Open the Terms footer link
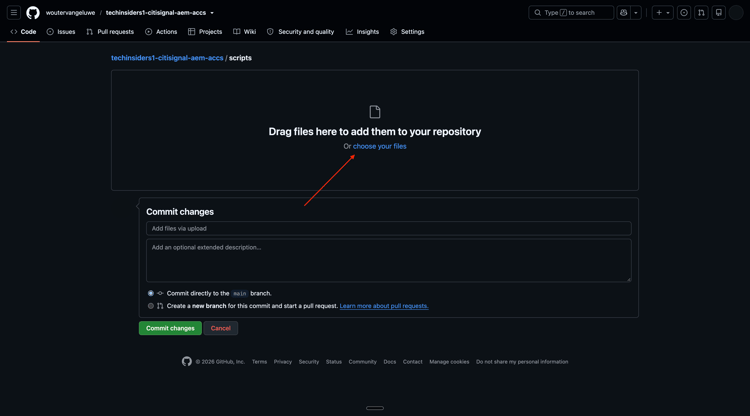750x416 pixels. point(259,362)
